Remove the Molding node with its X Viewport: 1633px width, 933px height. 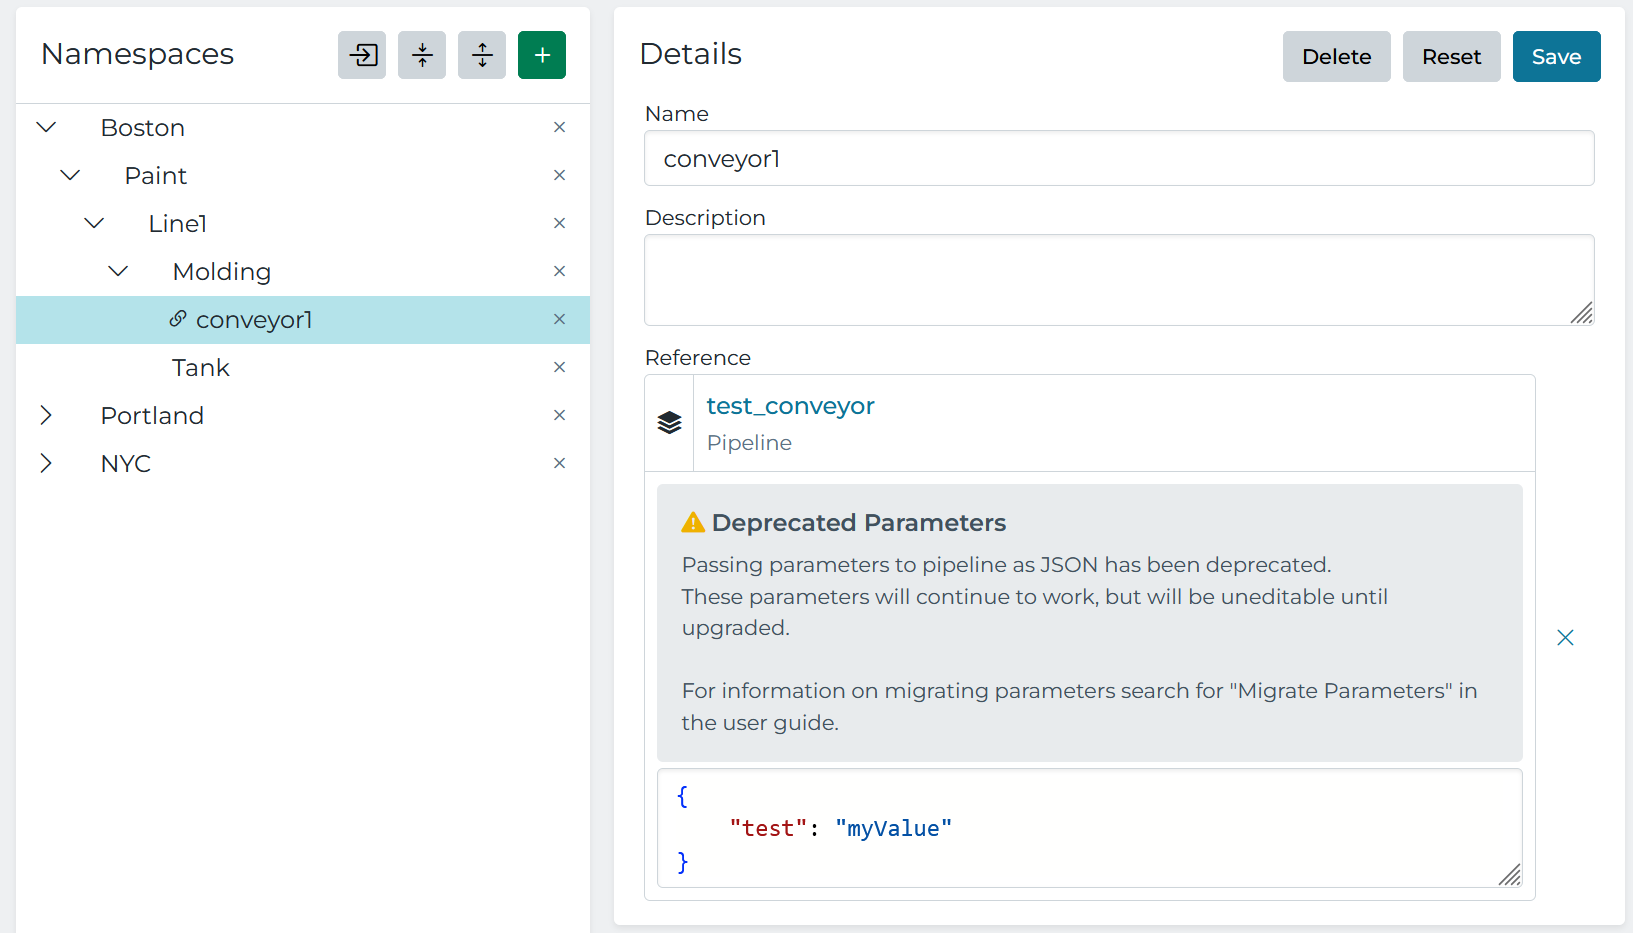click(560, 271)
